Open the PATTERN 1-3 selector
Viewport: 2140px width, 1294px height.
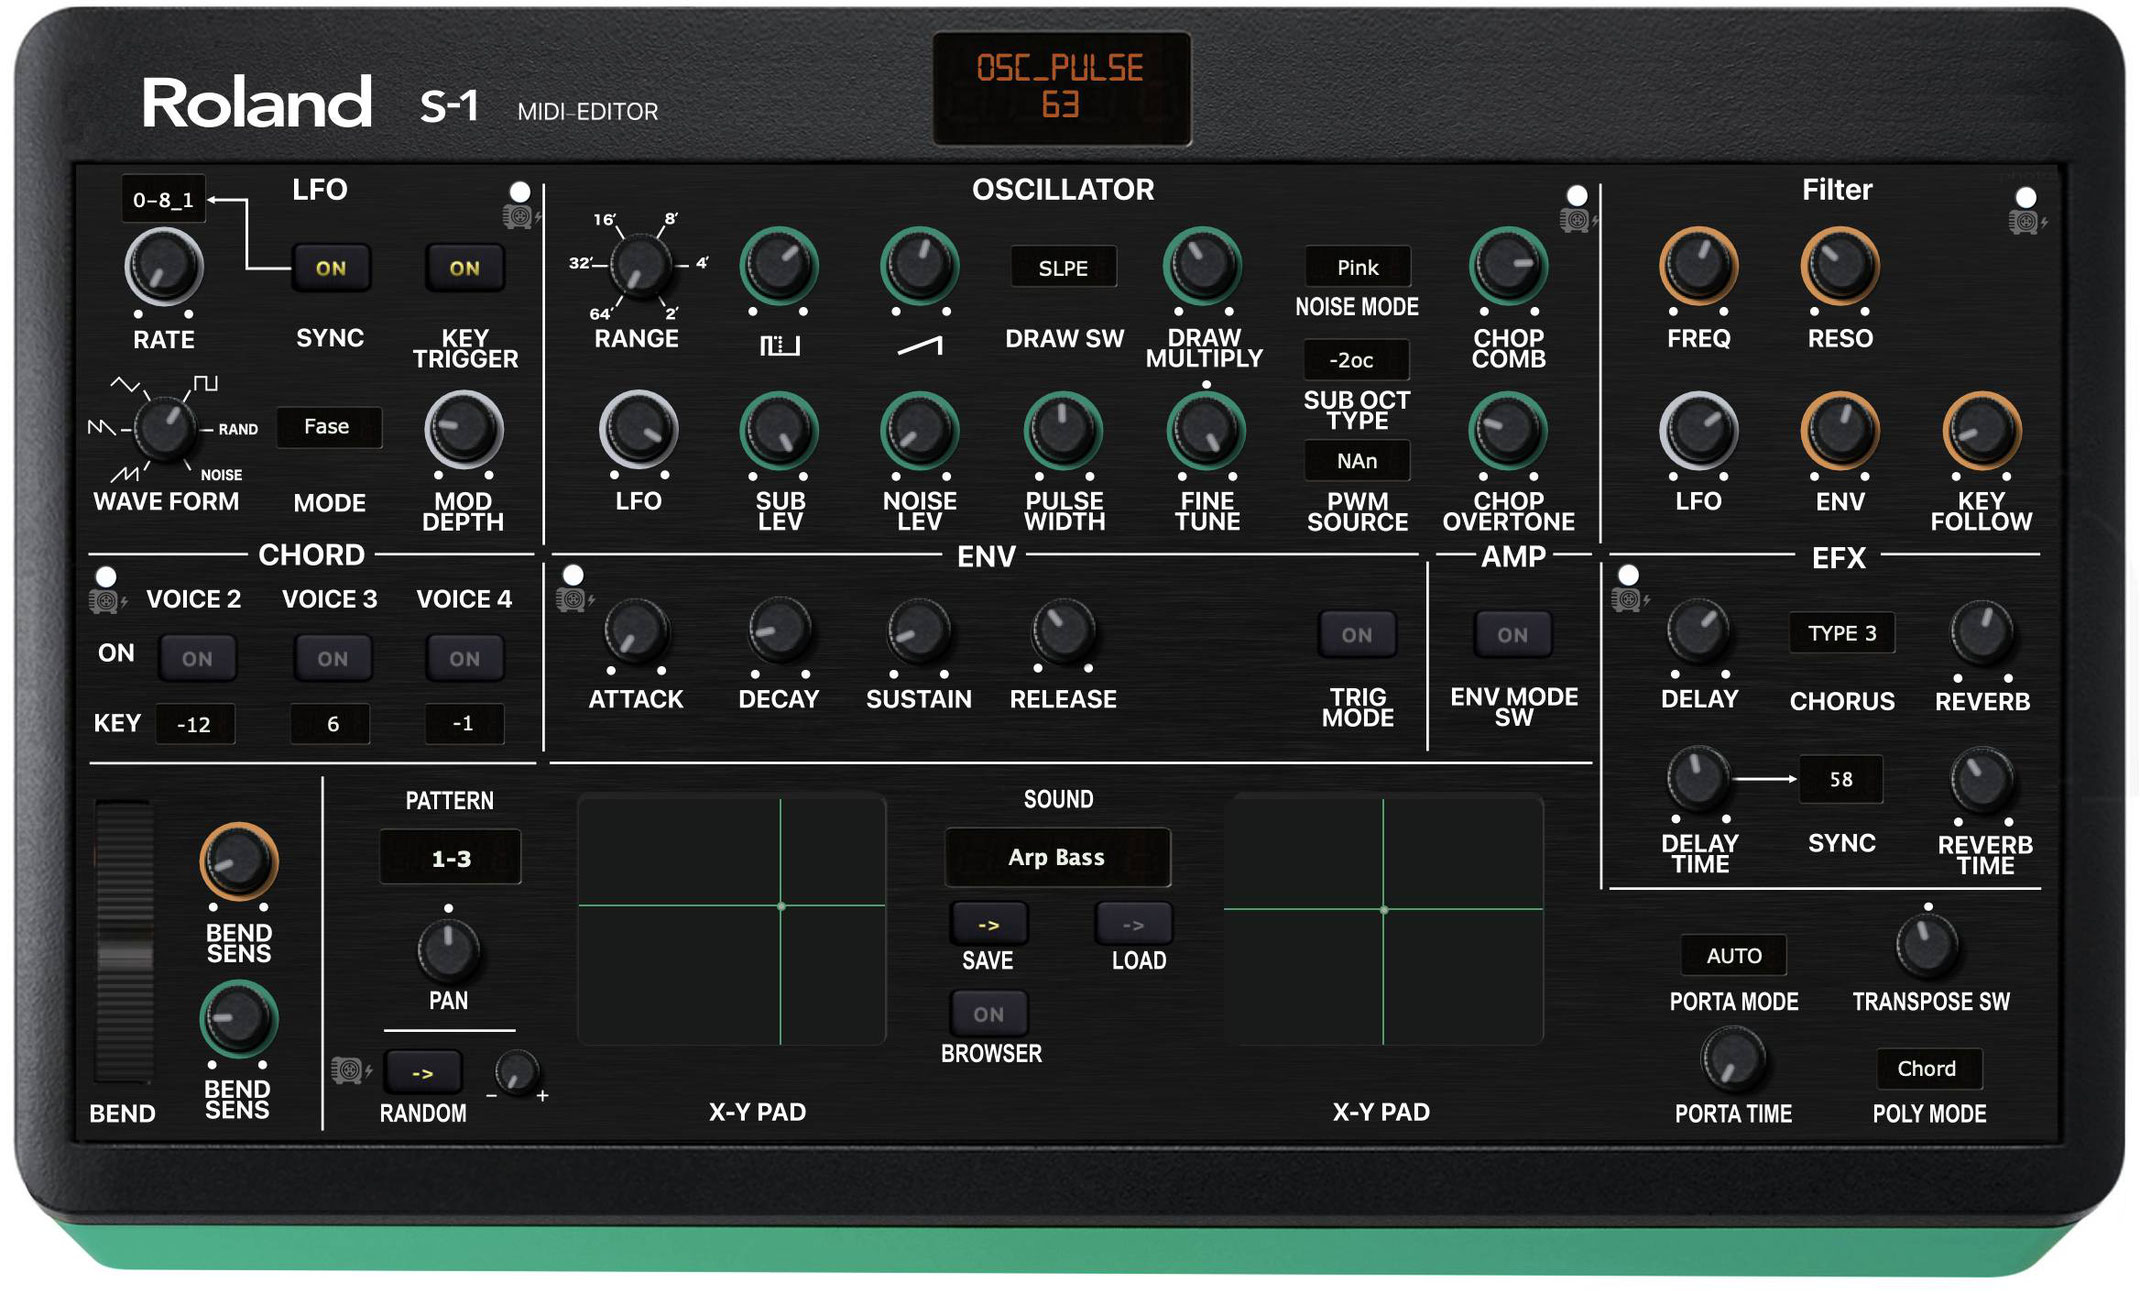[x=450, y=857]
